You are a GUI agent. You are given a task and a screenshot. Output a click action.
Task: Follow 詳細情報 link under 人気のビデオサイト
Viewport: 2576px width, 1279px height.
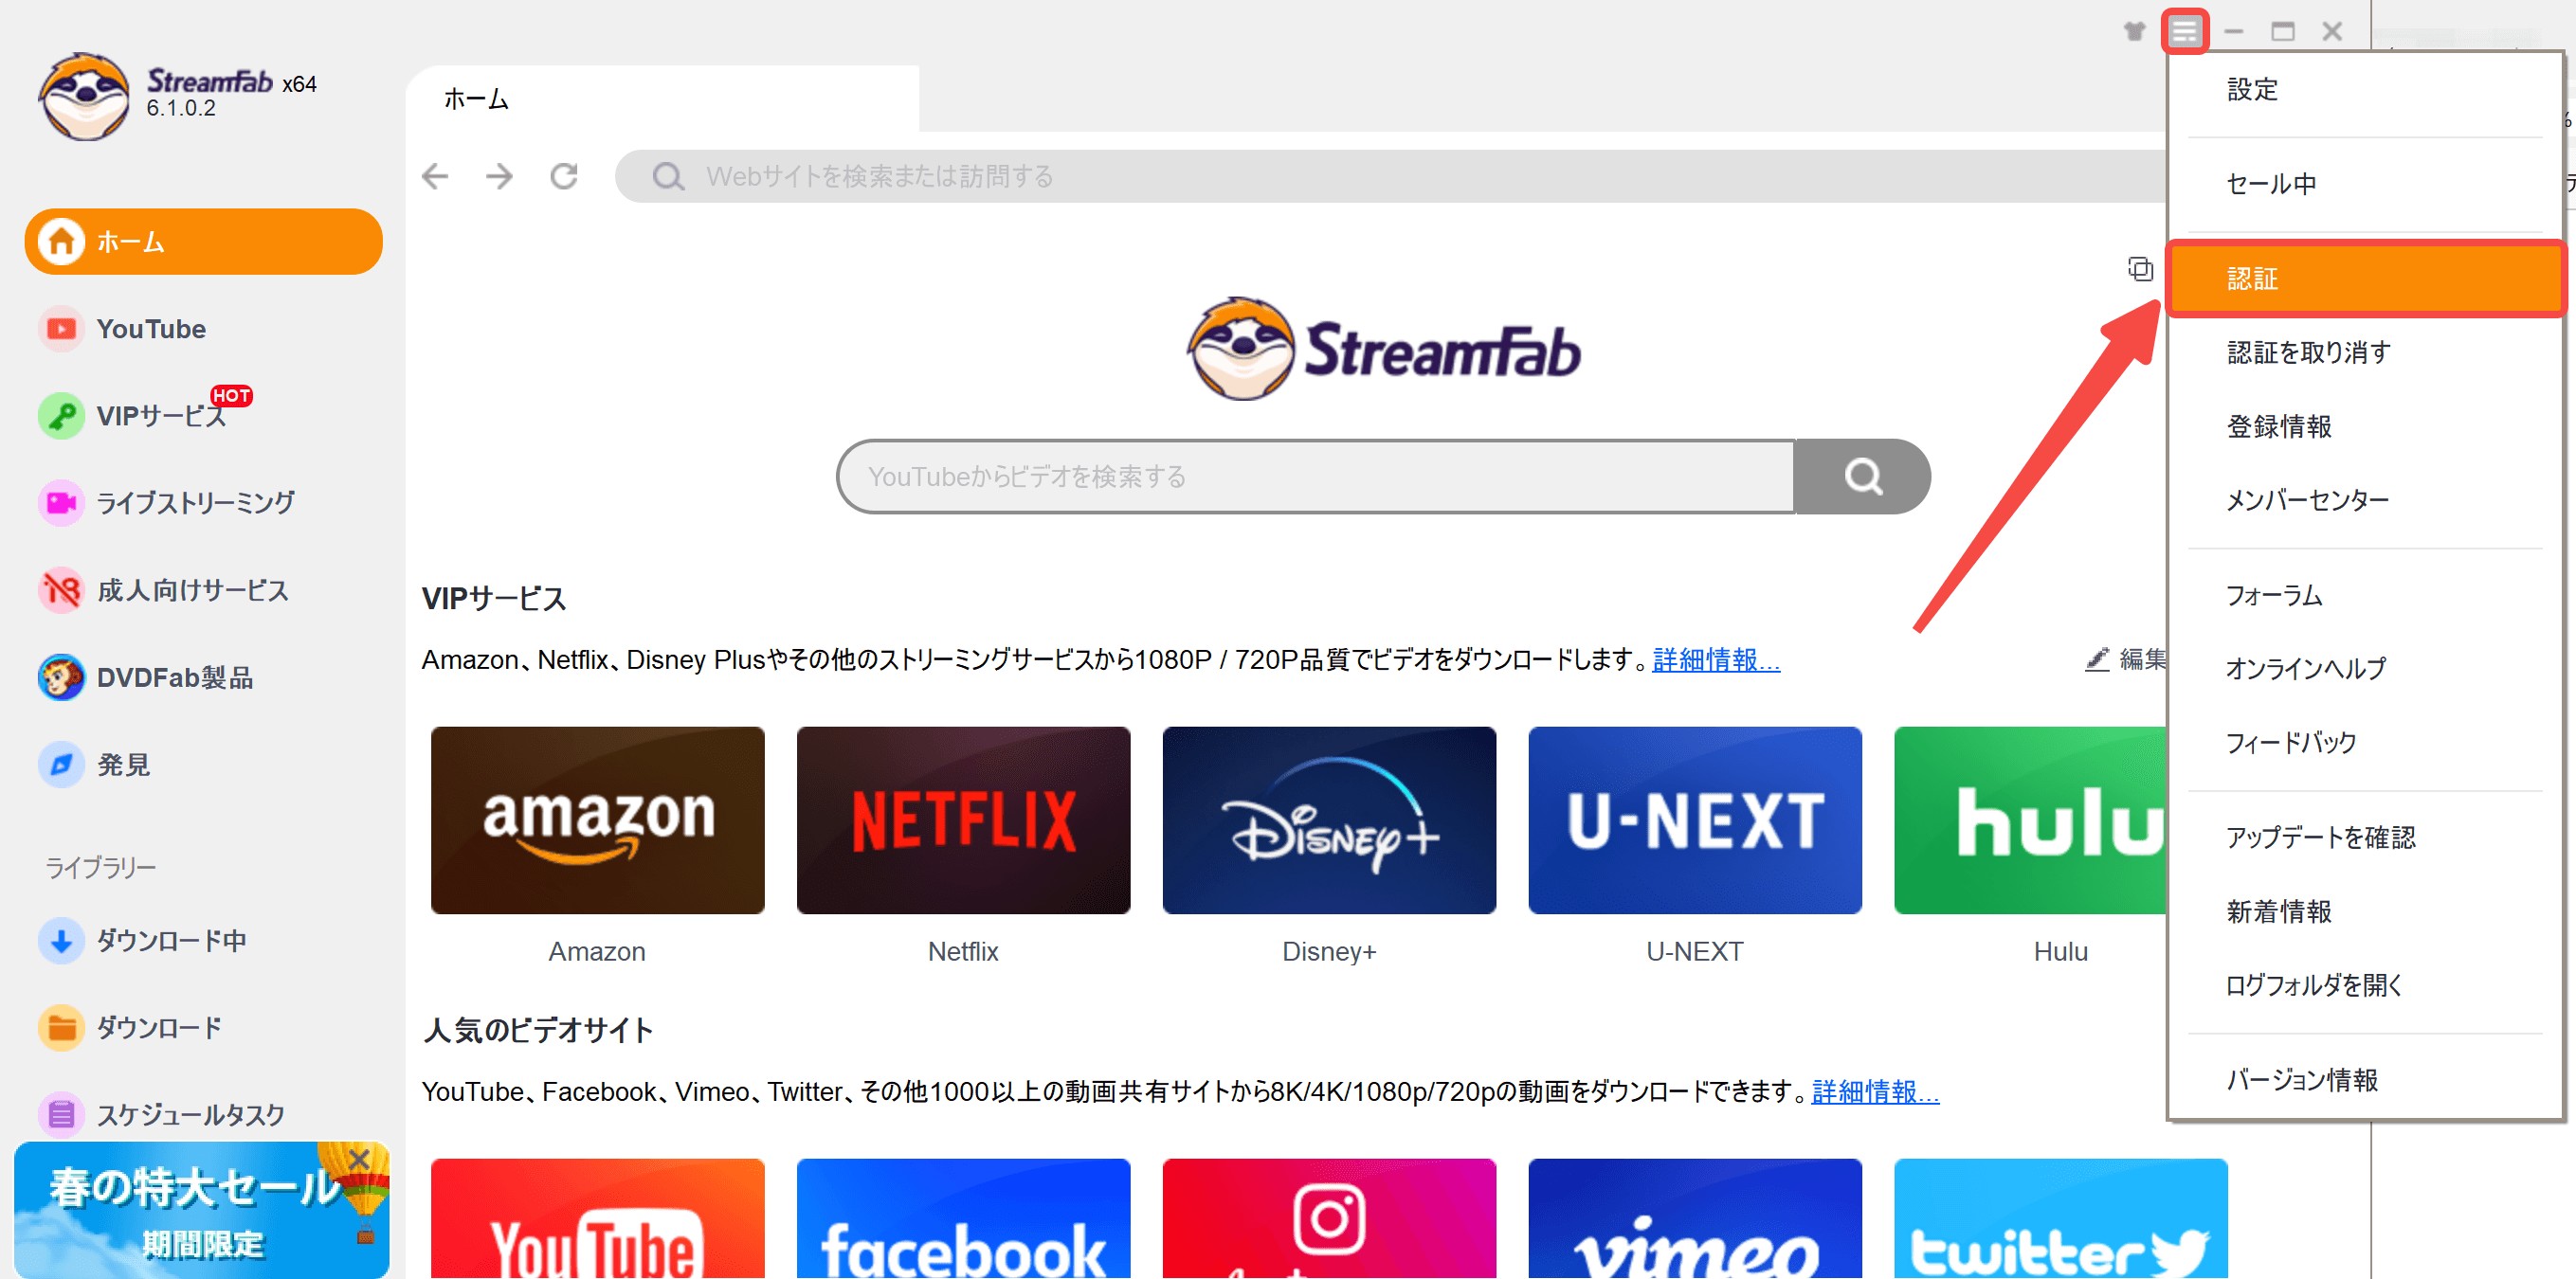pos(1875,1091)
